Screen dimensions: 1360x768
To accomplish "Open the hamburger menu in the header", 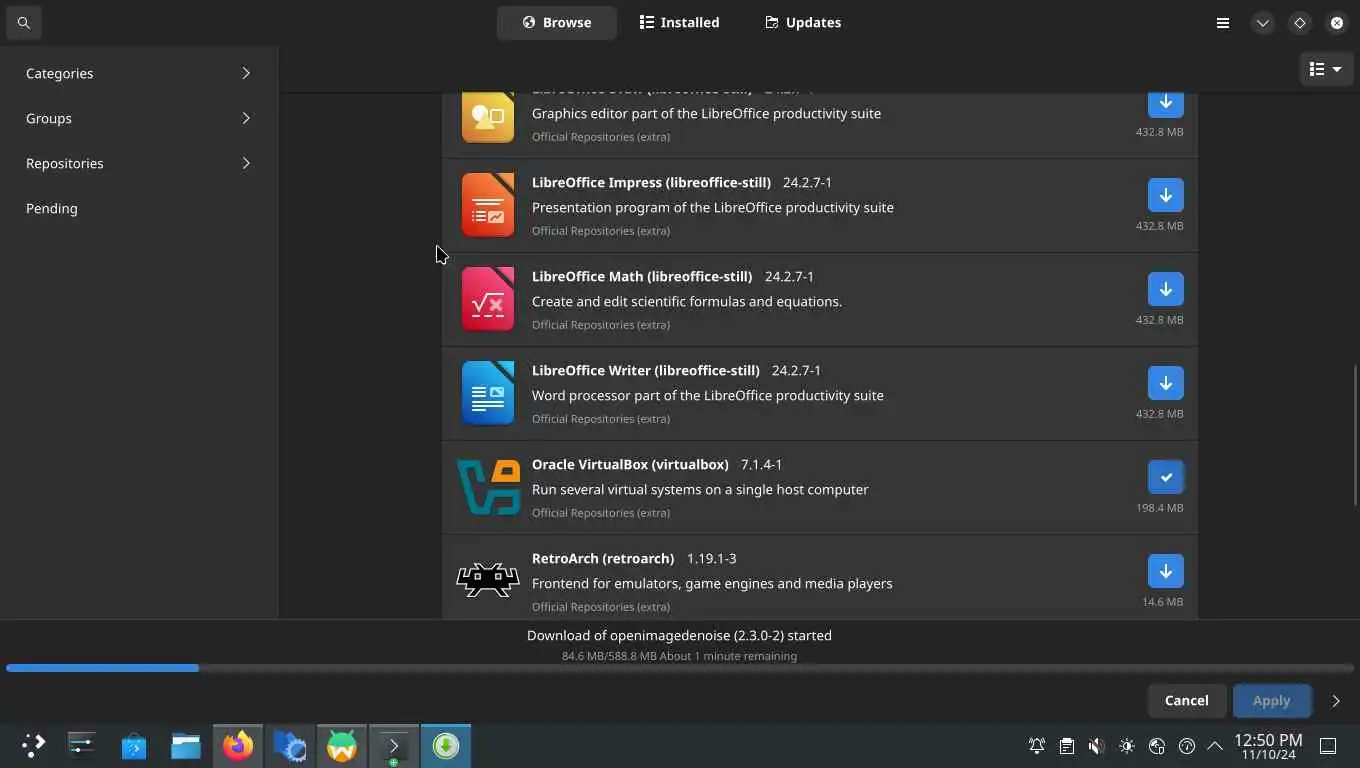I will pyautogui.click(x=1222, y=22).
